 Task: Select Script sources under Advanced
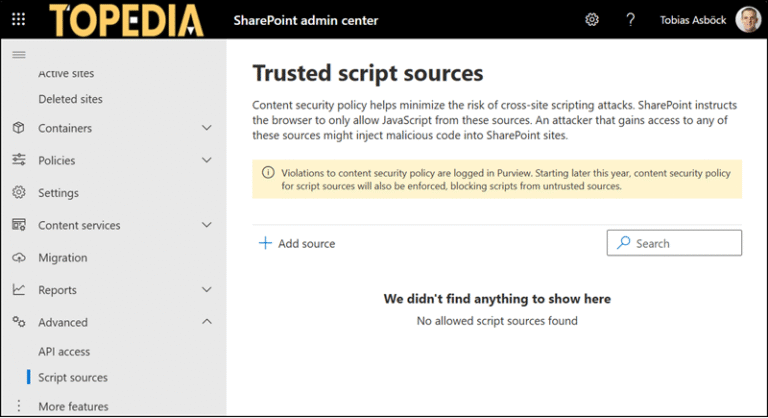pyautogui.click(x=73, y=377)
